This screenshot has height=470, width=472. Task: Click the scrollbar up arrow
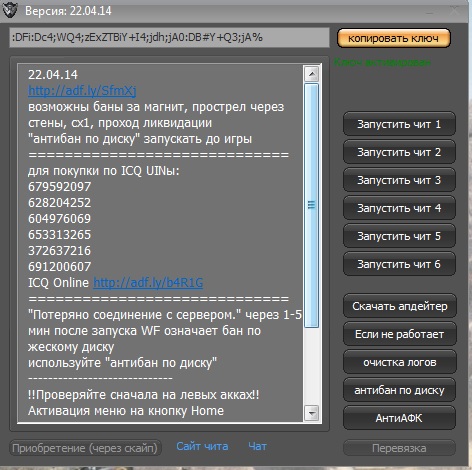tap(312, 74)
